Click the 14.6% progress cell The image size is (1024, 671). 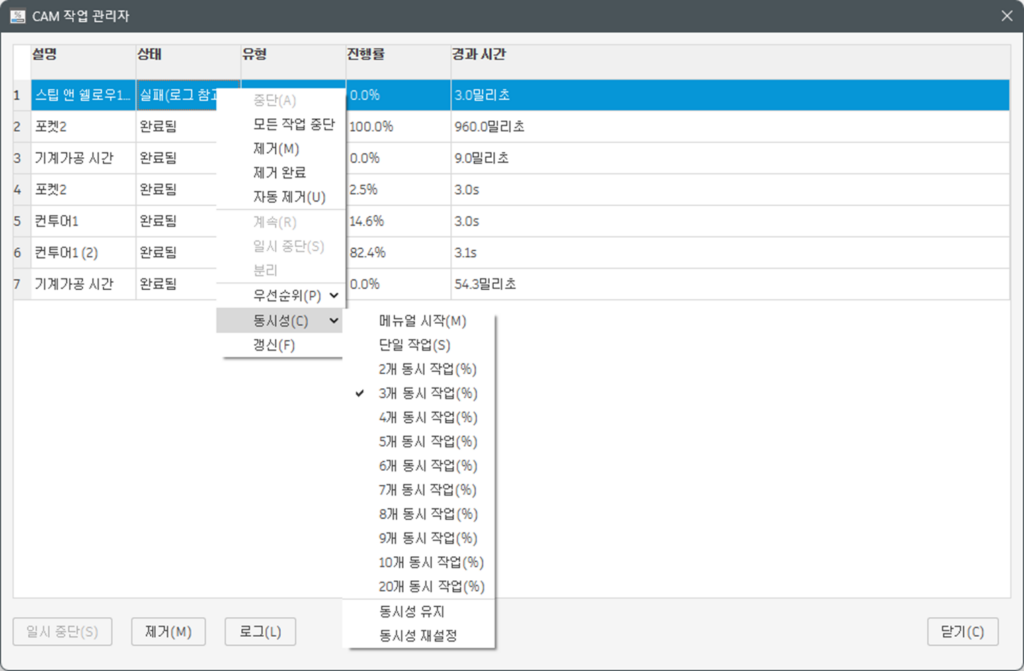point(398,221)
